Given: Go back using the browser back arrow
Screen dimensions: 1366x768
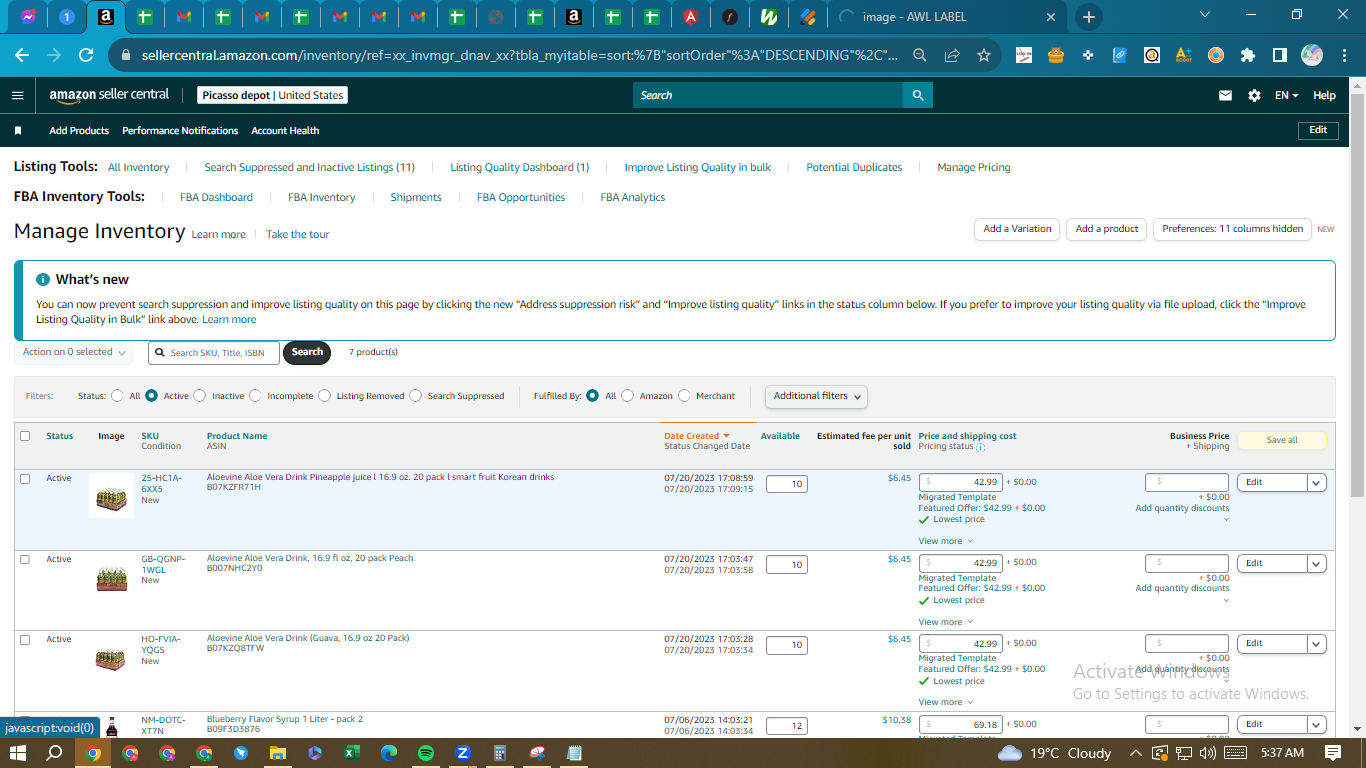Looking at the screenshot, I should tap(22, 56).
